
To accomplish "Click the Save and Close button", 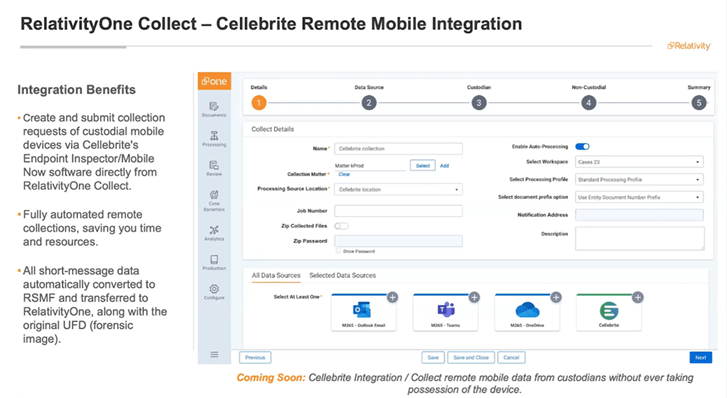I will 471,358.
